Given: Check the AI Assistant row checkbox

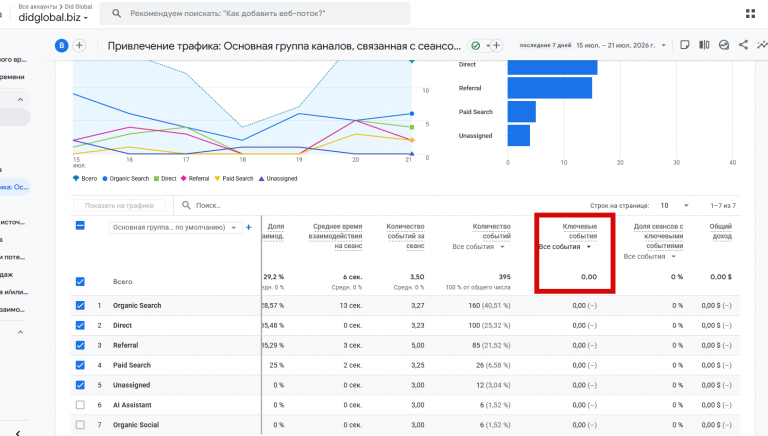Looking at the screenshot, I should (x=80, y=405).
